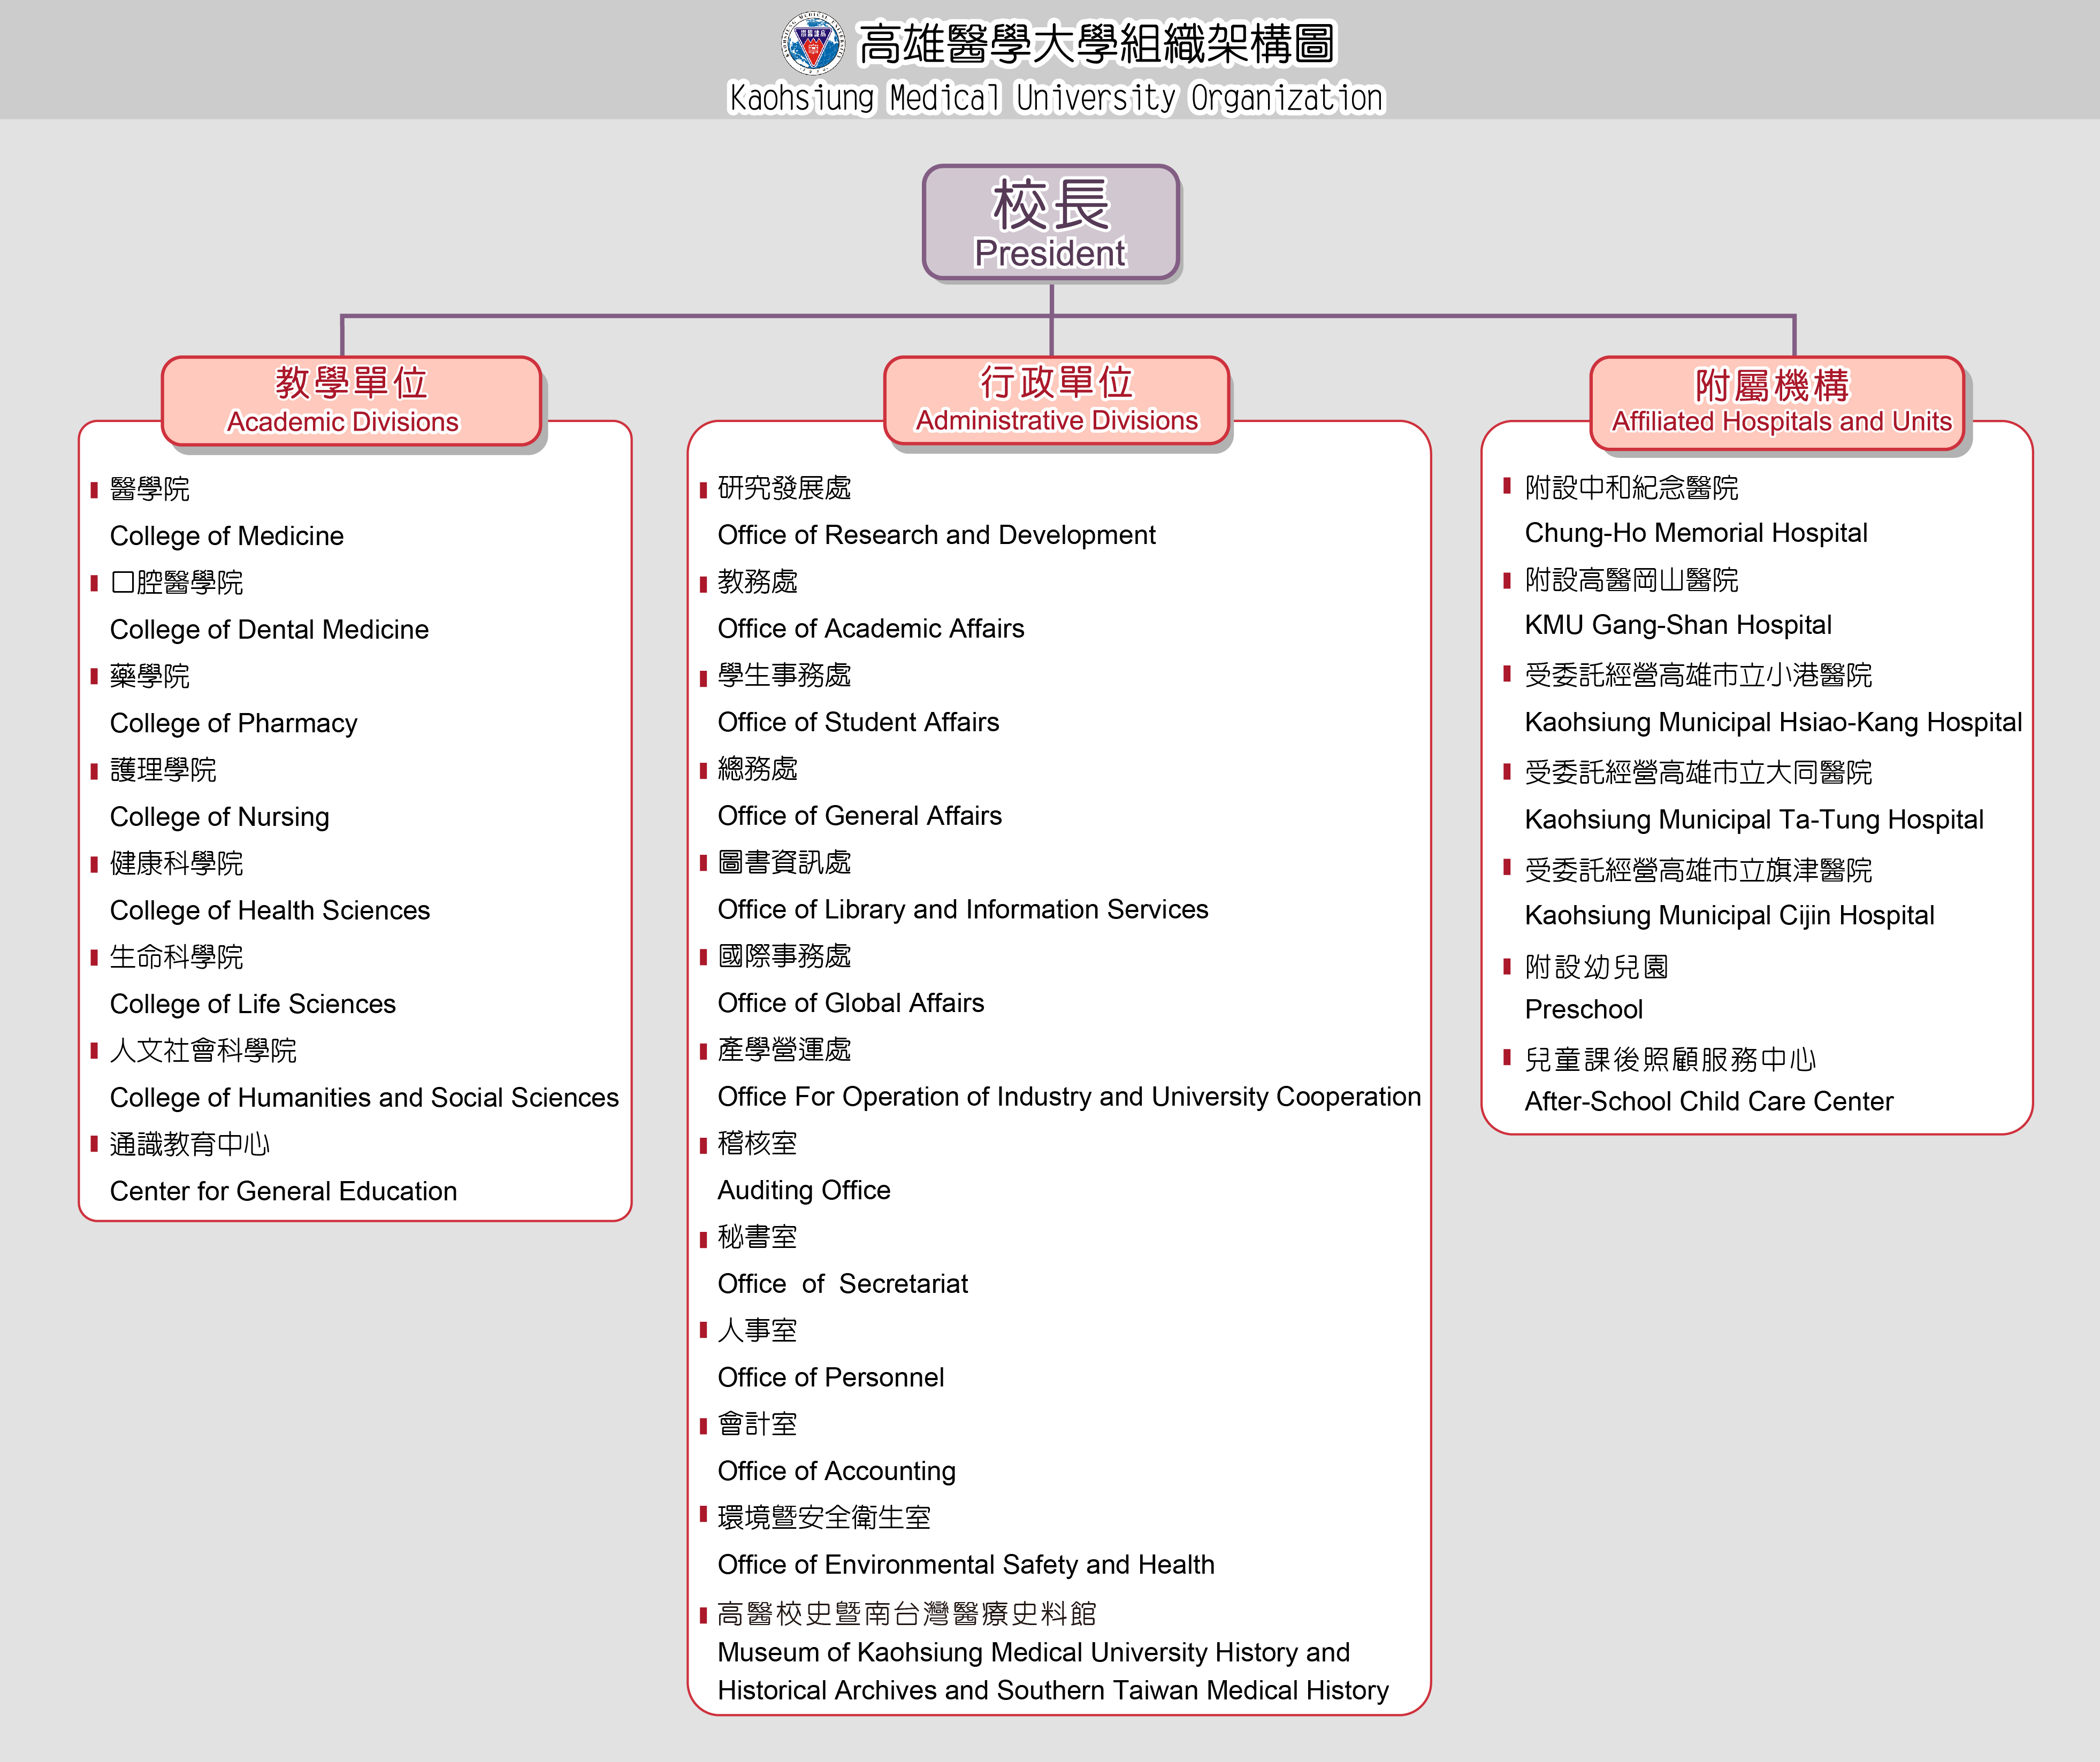The image size is (2100, 1762).
Task: Click Office of Accounting
Action: [836, 1471]
